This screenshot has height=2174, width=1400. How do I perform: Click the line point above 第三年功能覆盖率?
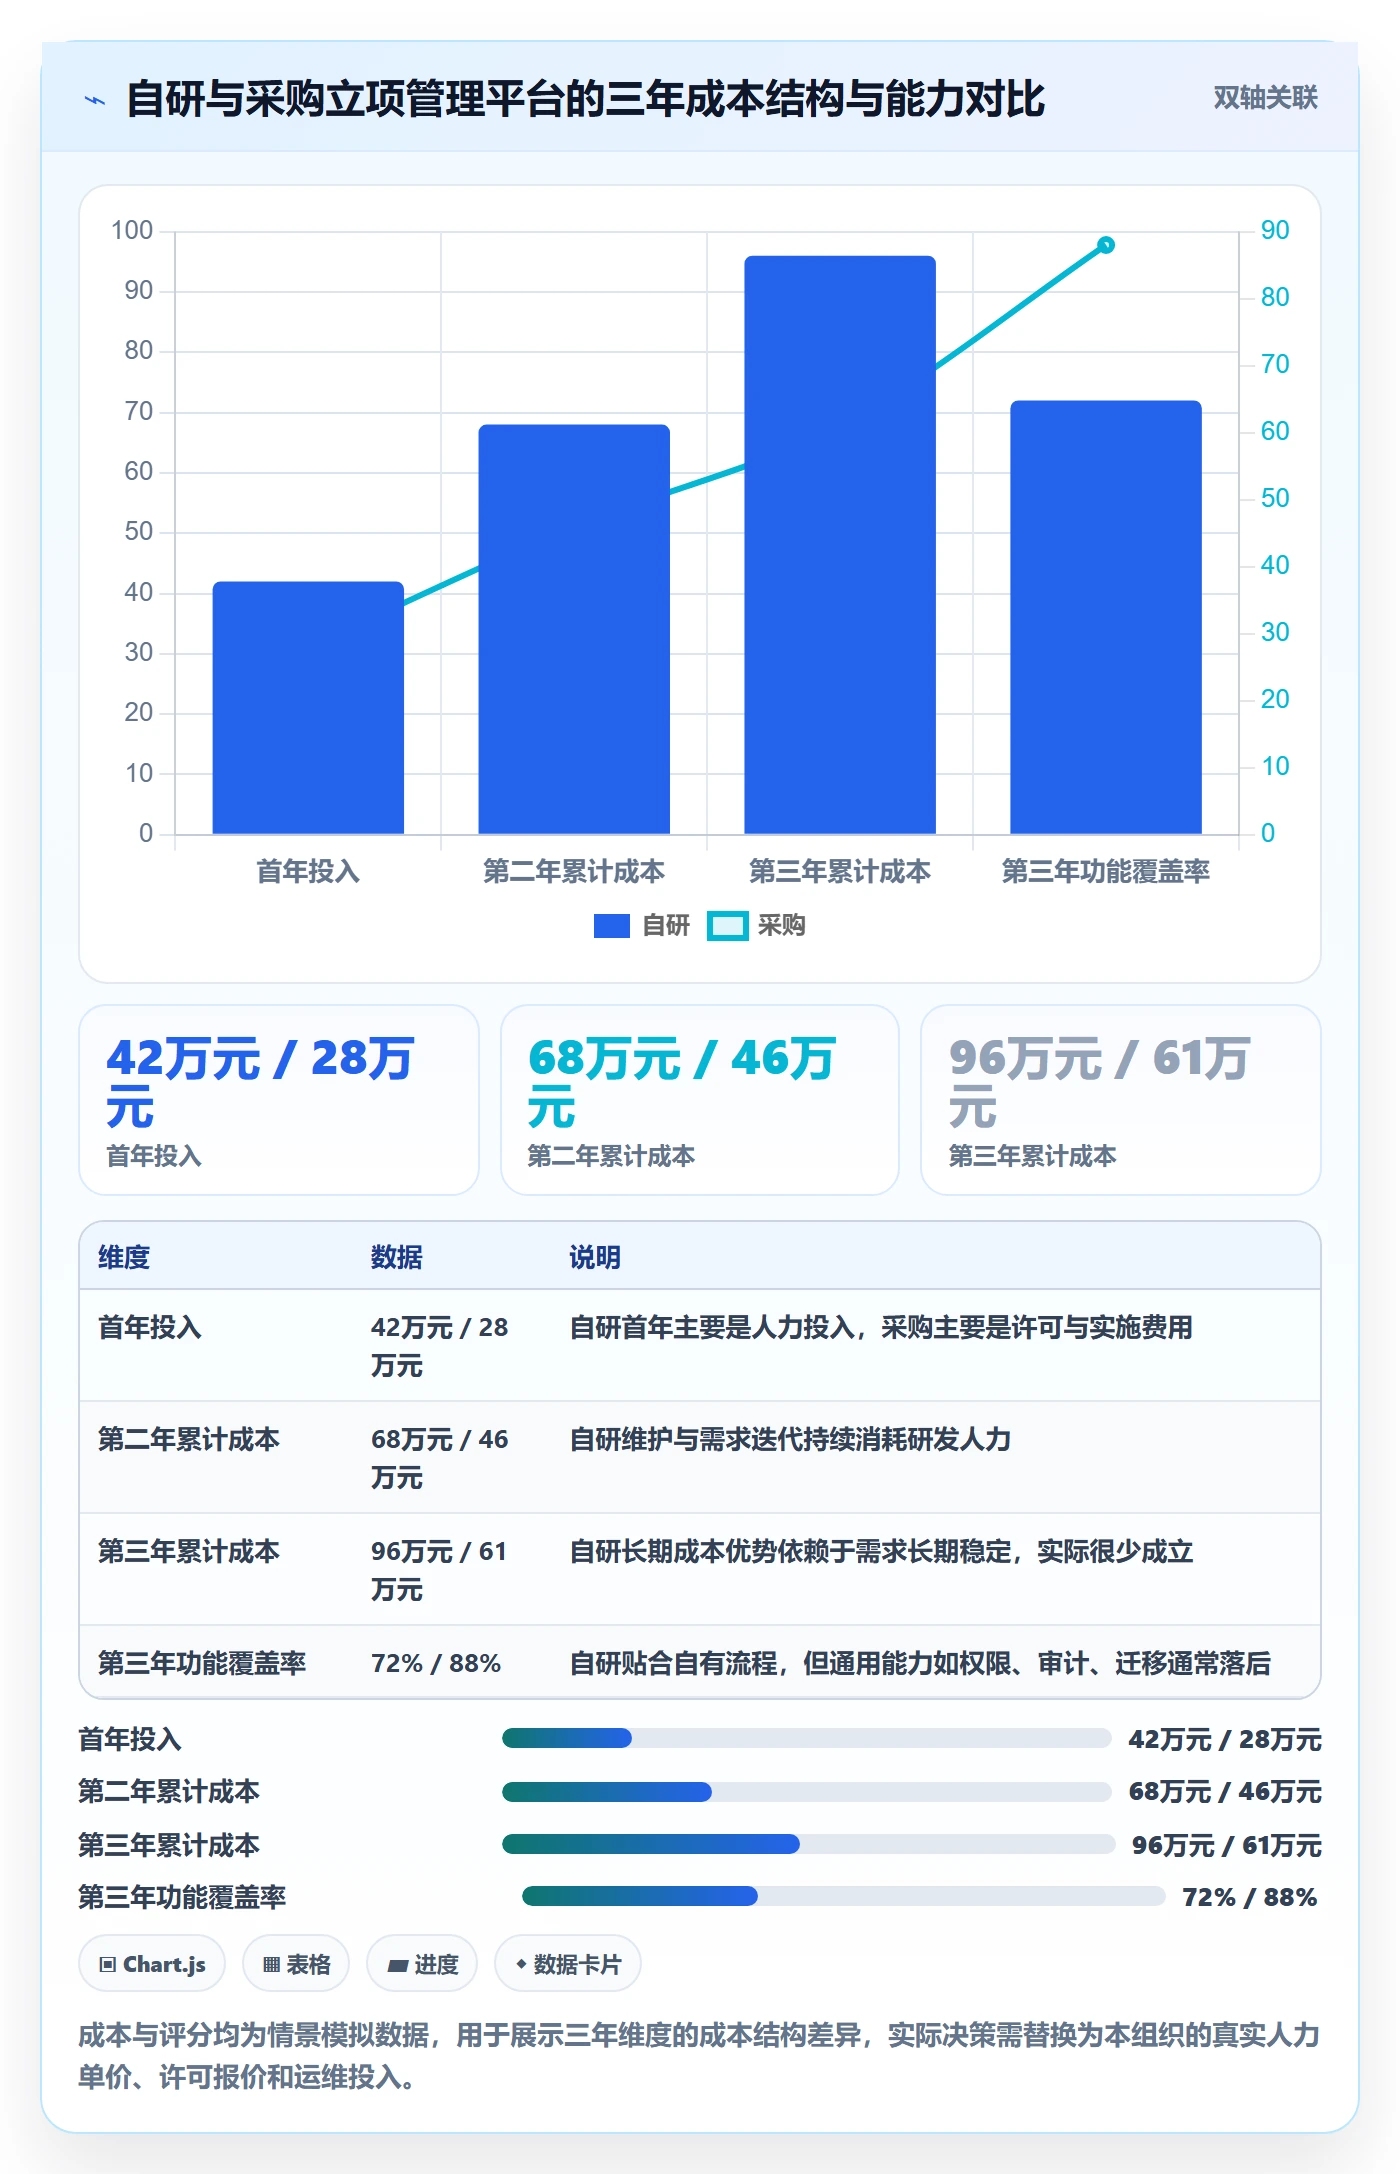click(x=1106, y=245)
